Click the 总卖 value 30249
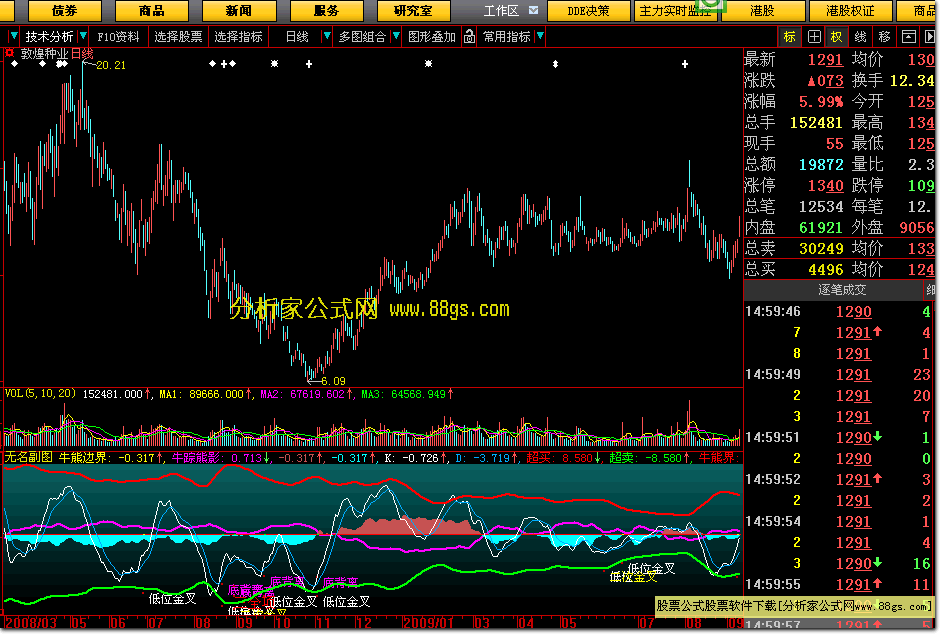 (x=821, y=249)
